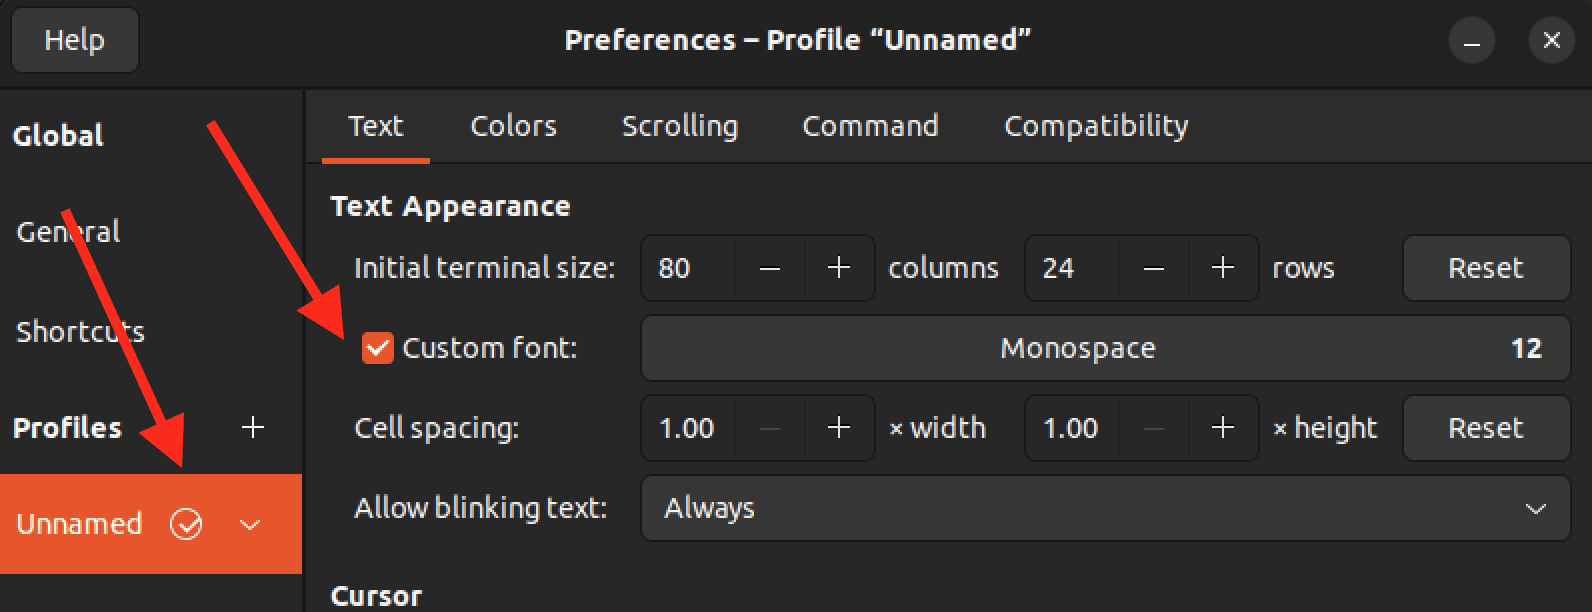Increase the cell width spacing

[838, 428]
